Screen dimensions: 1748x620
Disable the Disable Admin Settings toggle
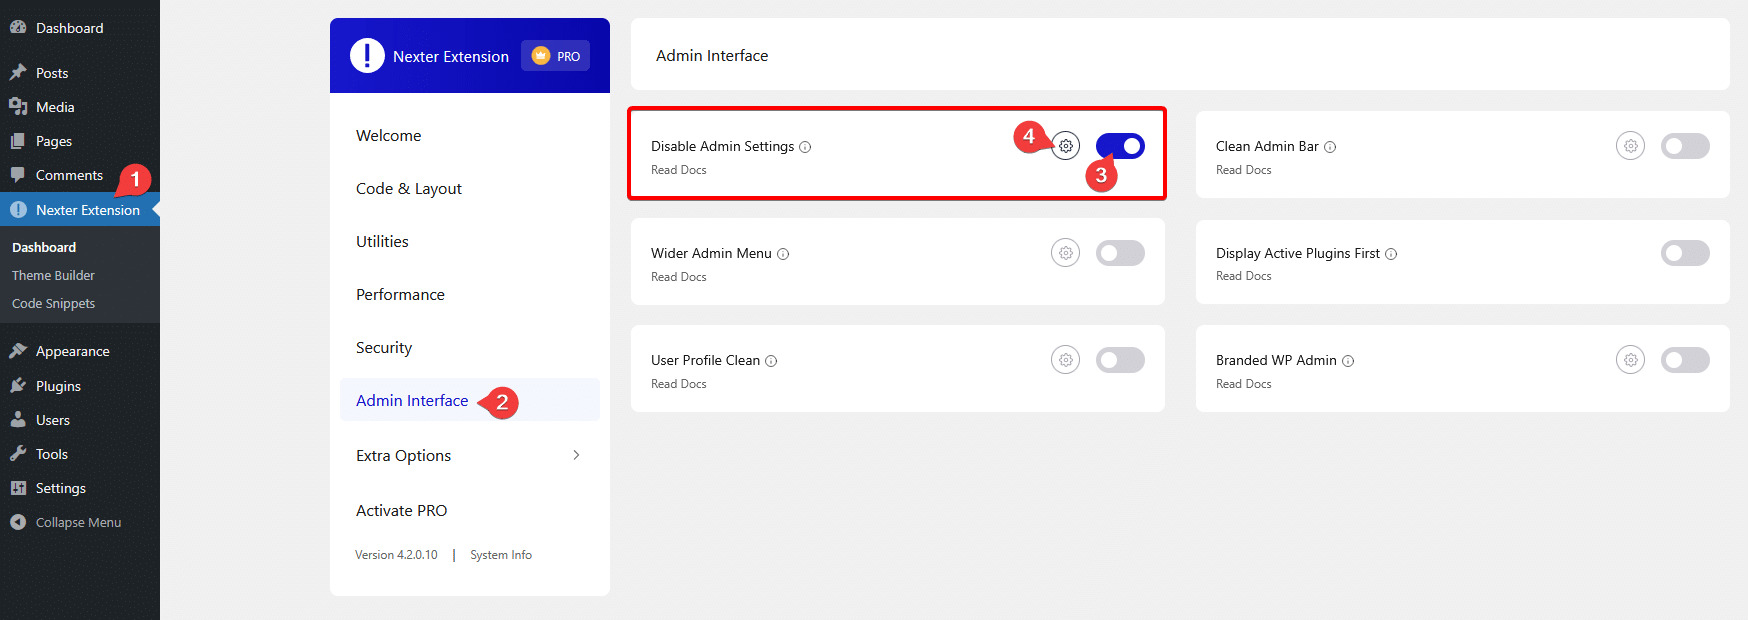pos(1120,145)
